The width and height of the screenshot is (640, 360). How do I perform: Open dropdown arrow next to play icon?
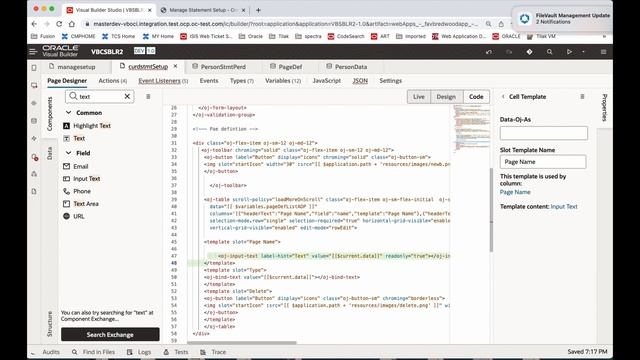(x=583, y=52)
